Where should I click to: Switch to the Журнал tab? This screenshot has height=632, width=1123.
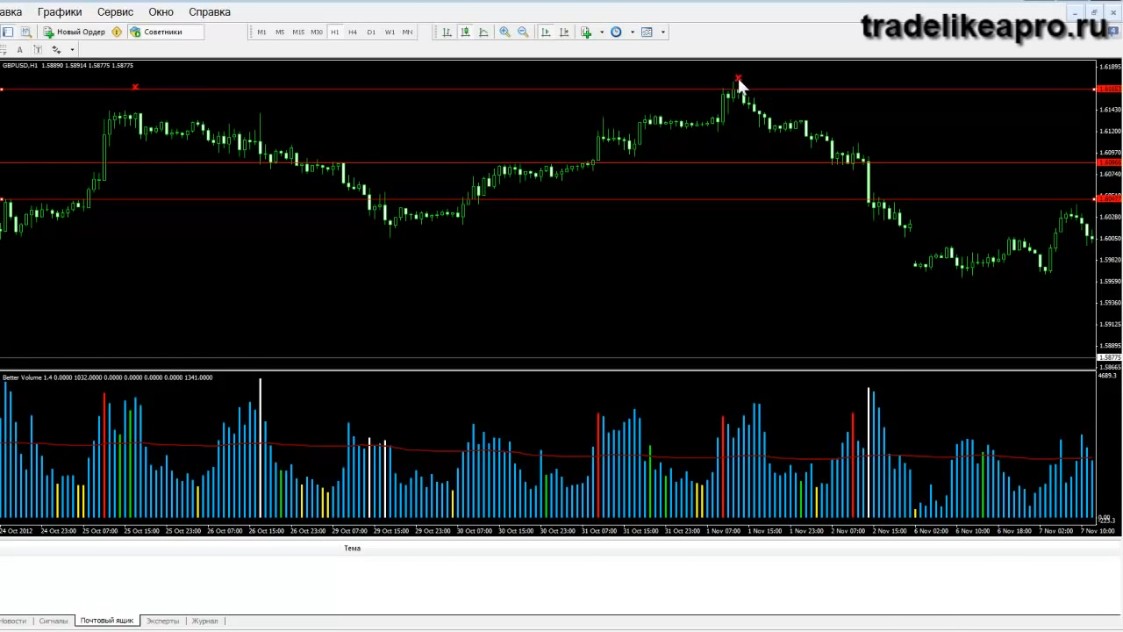[205, 621]
